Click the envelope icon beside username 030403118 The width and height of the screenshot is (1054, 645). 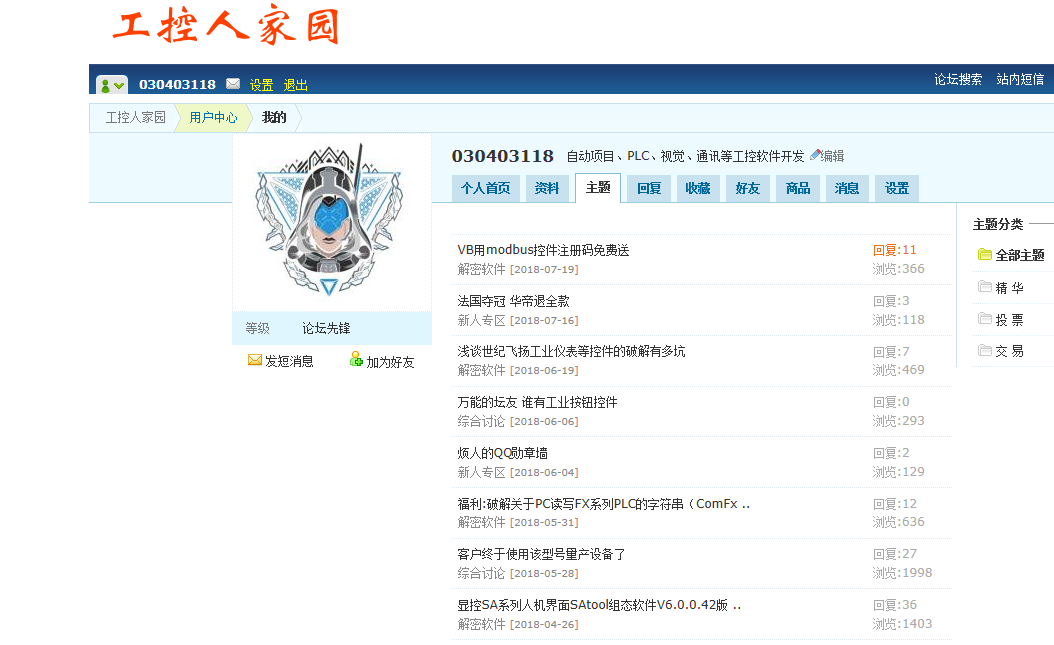coord(233,84)
